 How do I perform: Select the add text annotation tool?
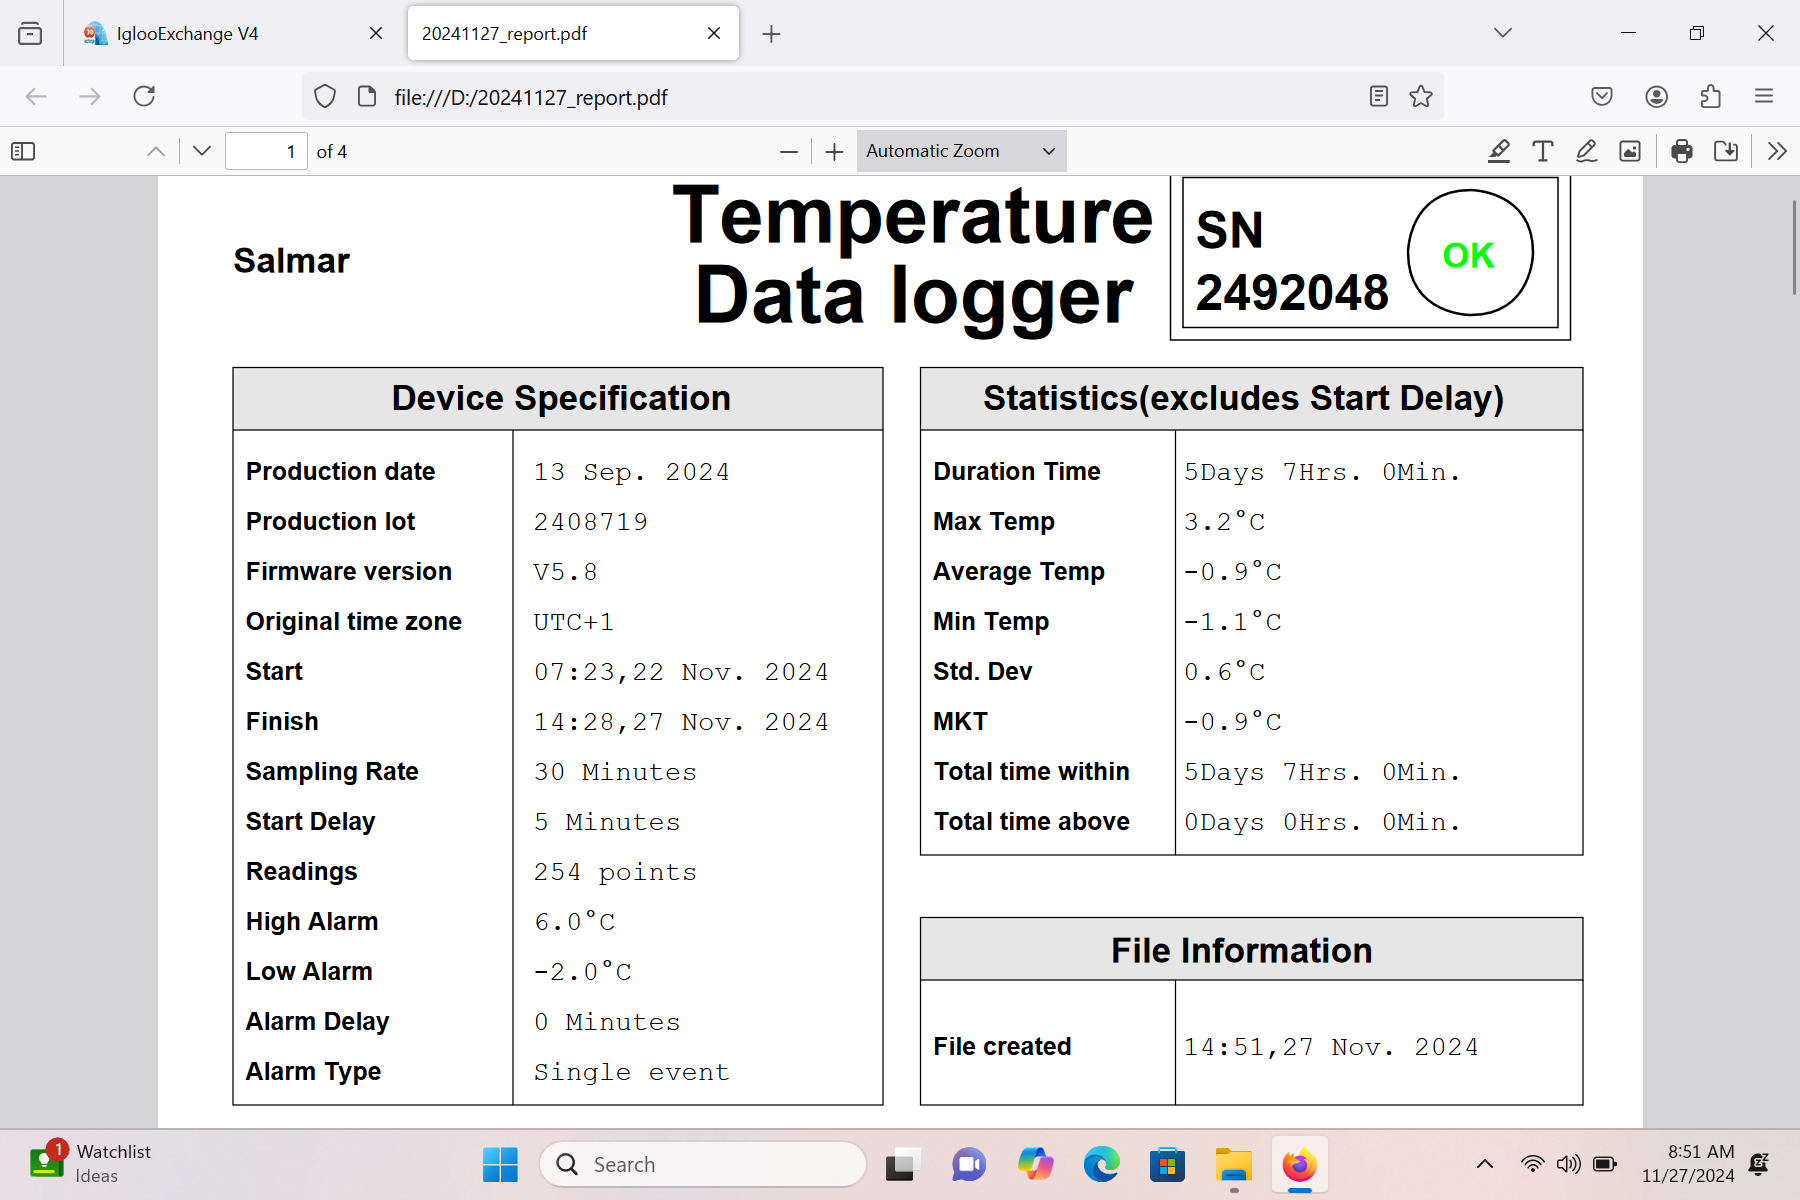pyautogui.click(x=1543, y=151)
